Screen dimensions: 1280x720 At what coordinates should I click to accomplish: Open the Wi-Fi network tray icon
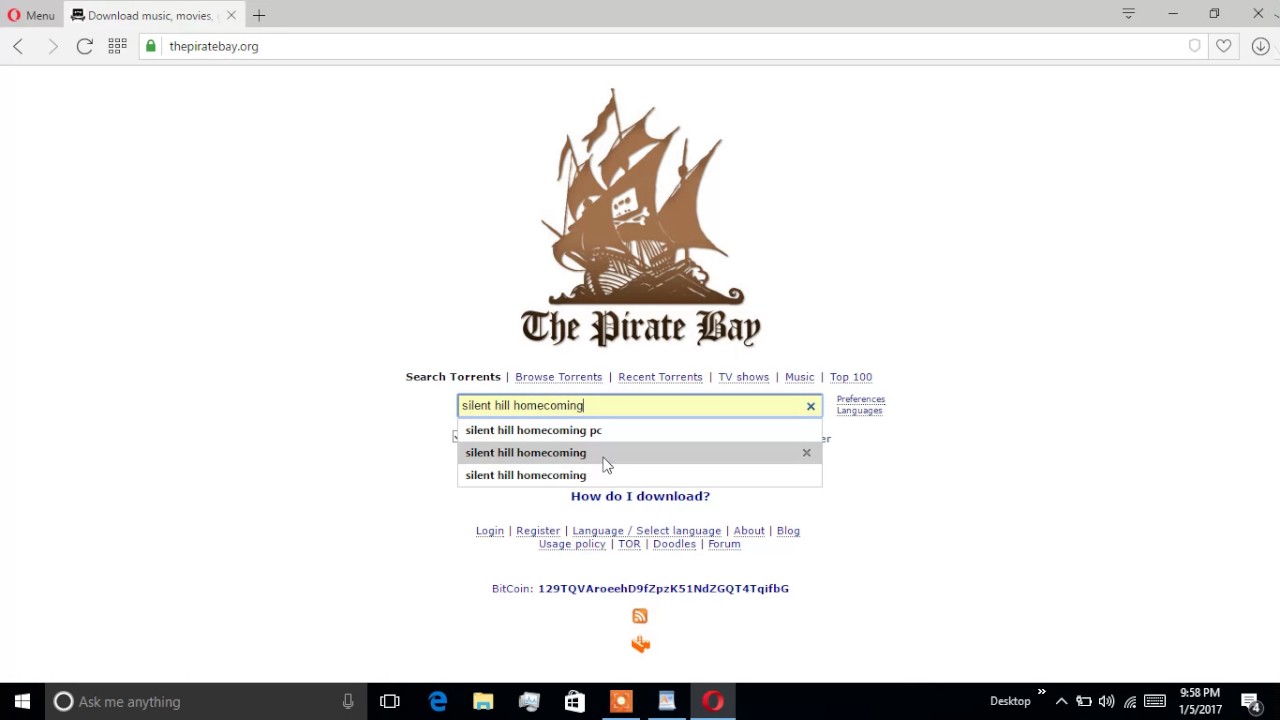[1130, 701]
